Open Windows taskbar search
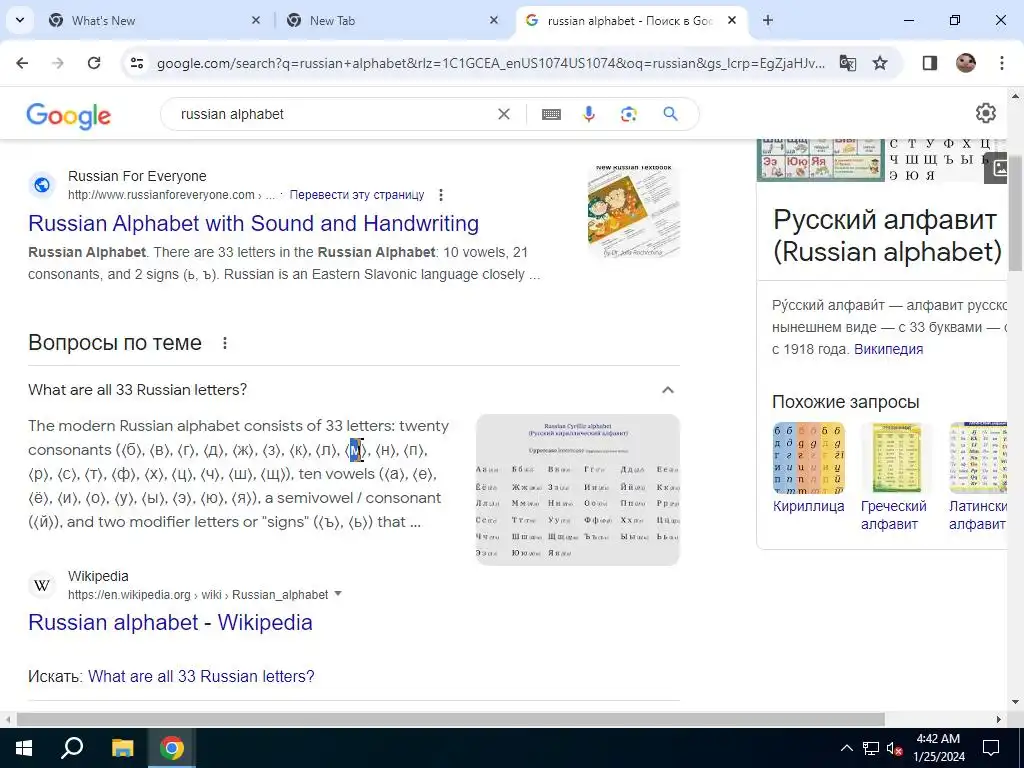 point(72,748)
